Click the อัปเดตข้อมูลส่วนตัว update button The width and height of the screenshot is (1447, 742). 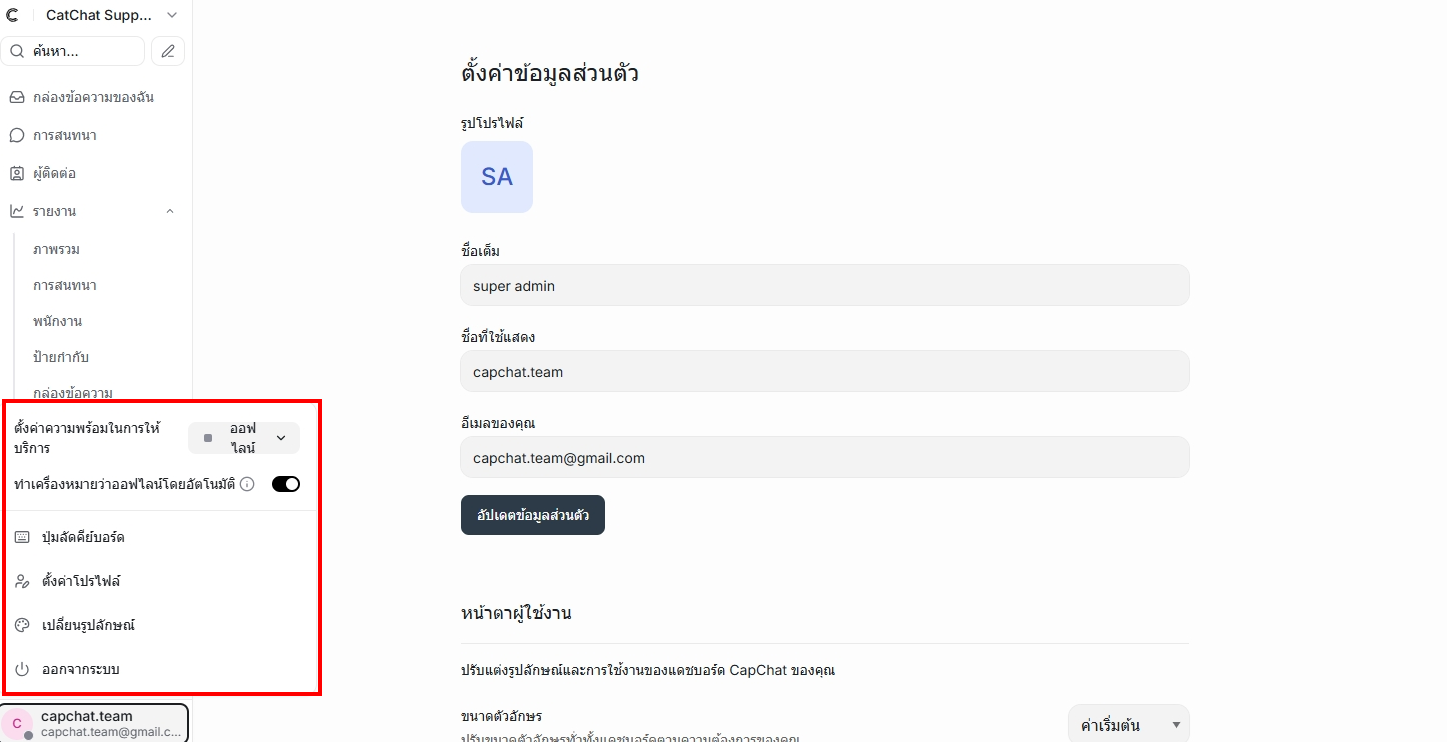pos(532,514)
